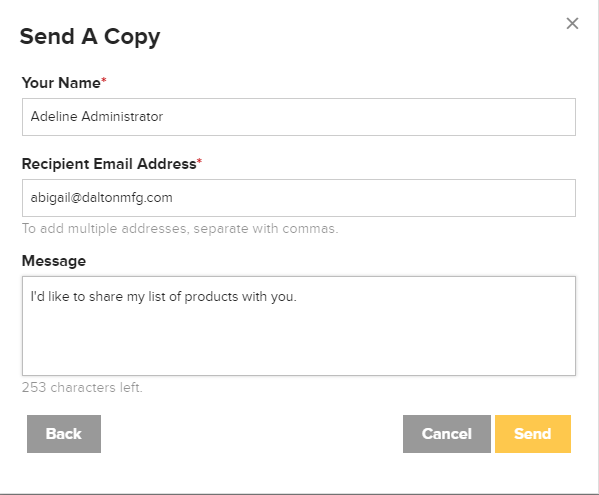Image resolution: width=599 pixels, height=495 pixels.
Task: Click the word Copy in dialog title
Action: (132, 38)
